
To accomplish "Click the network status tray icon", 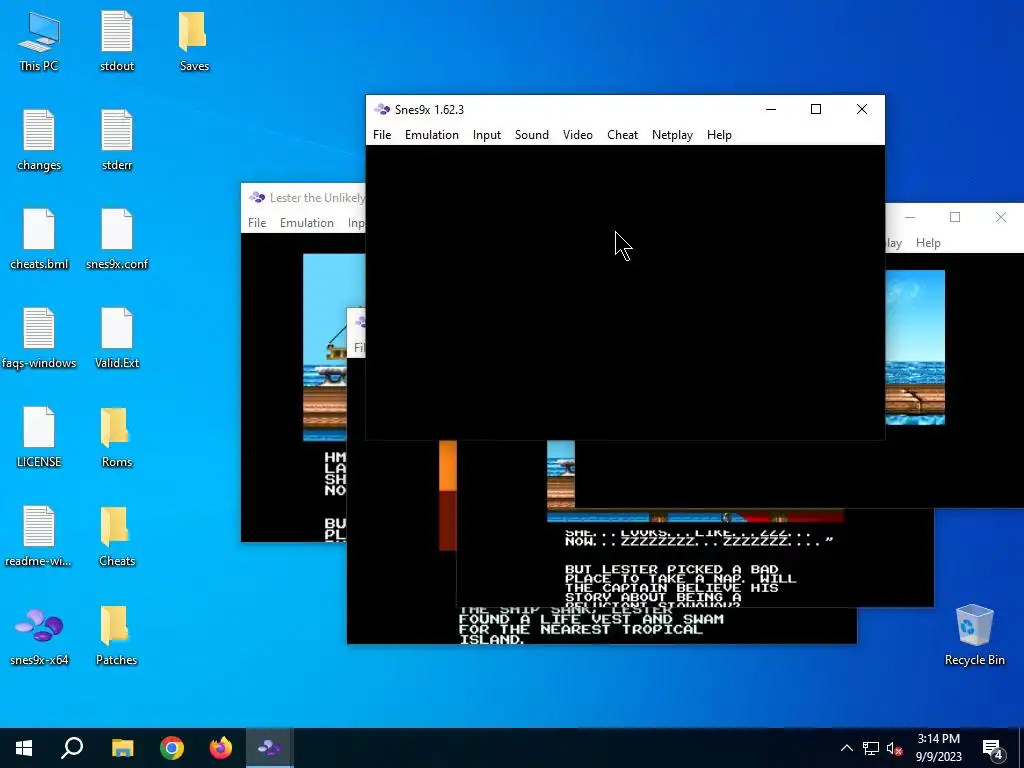I will [x=871, y=748].
